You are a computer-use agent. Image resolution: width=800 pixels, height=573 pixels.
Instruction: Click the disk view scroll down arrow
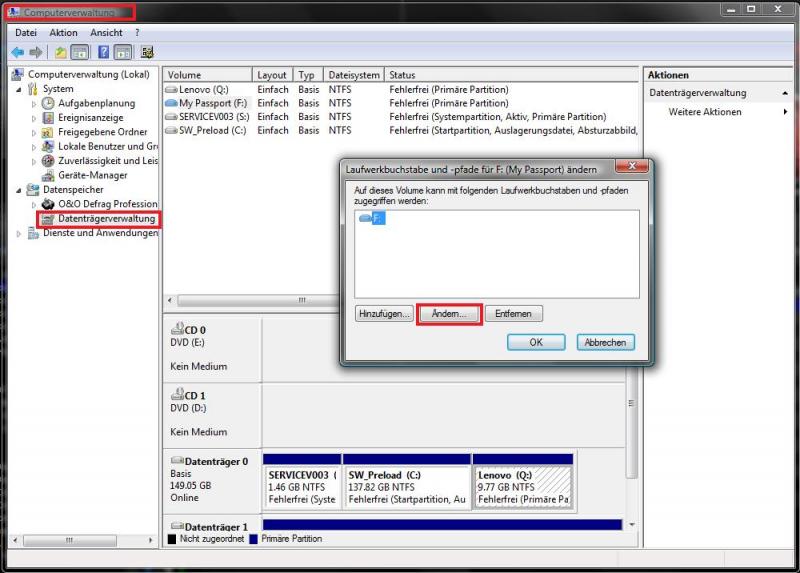click(632, 525)
